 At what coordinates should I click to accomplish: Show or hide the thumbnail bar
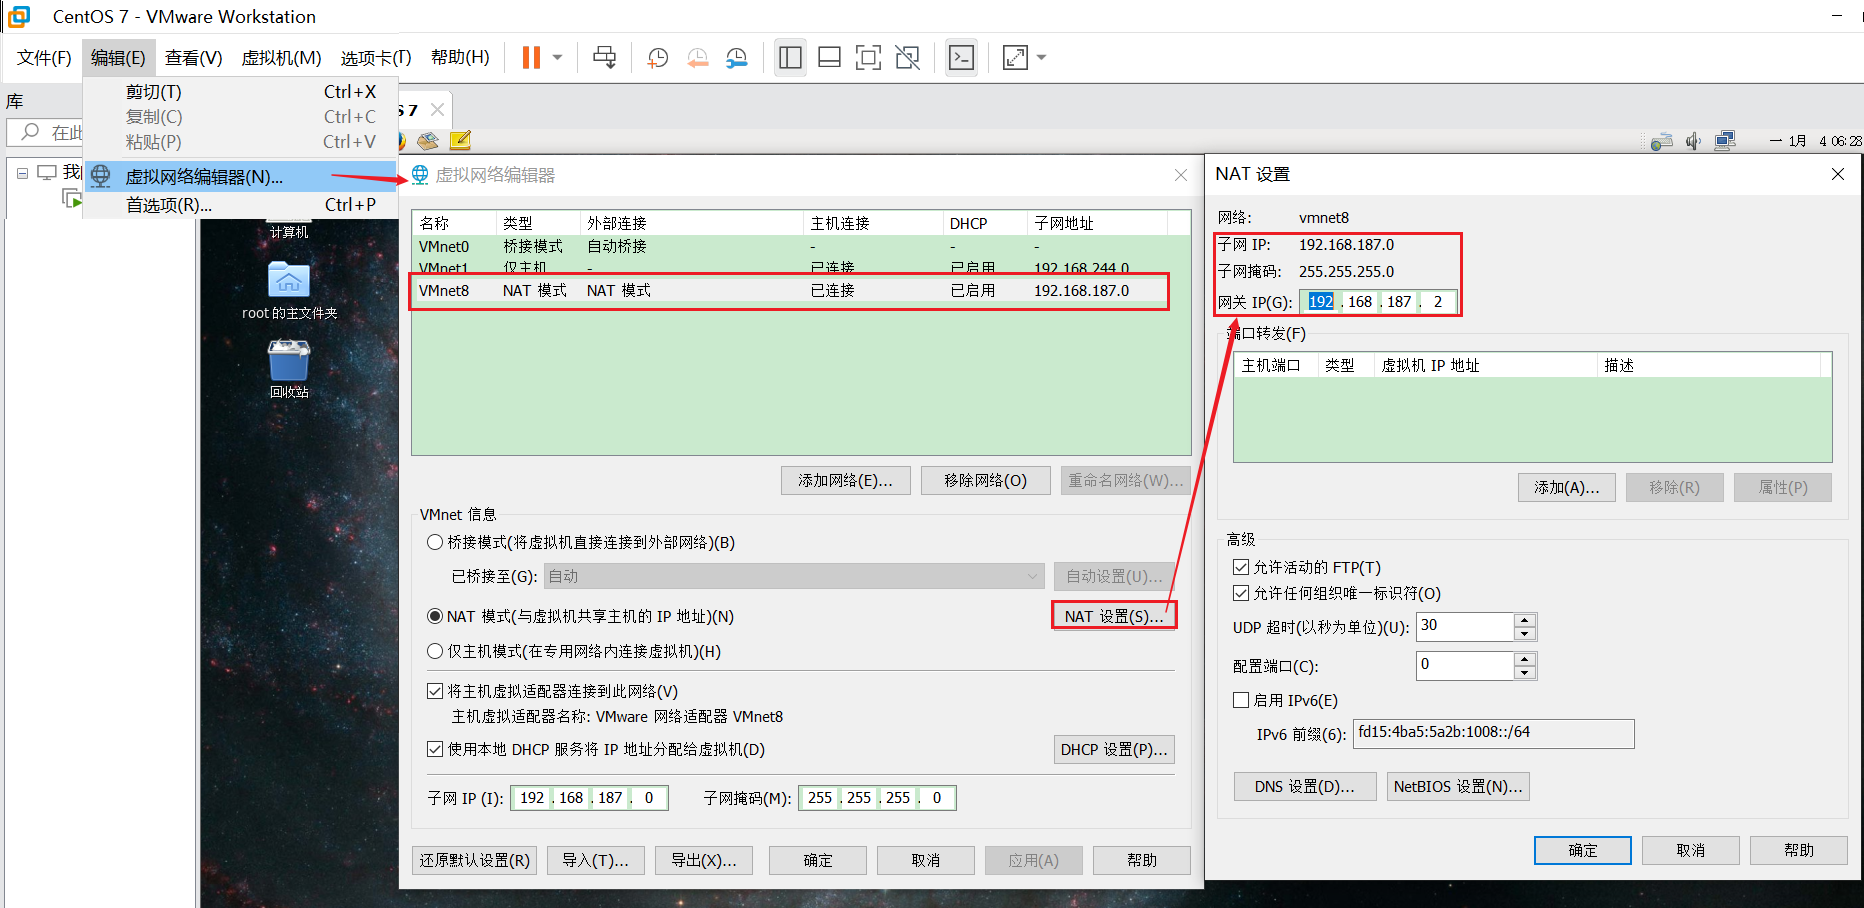pos(829,57)
